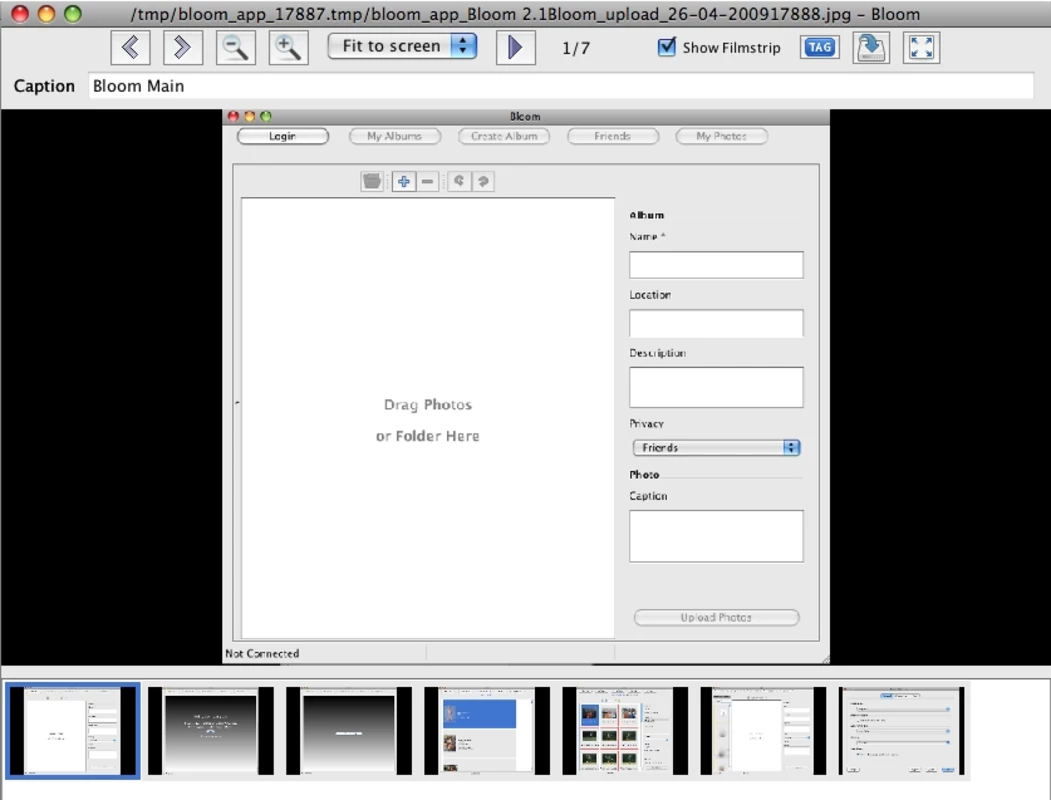Click the Drag Photos drop area text

point(428,420)
